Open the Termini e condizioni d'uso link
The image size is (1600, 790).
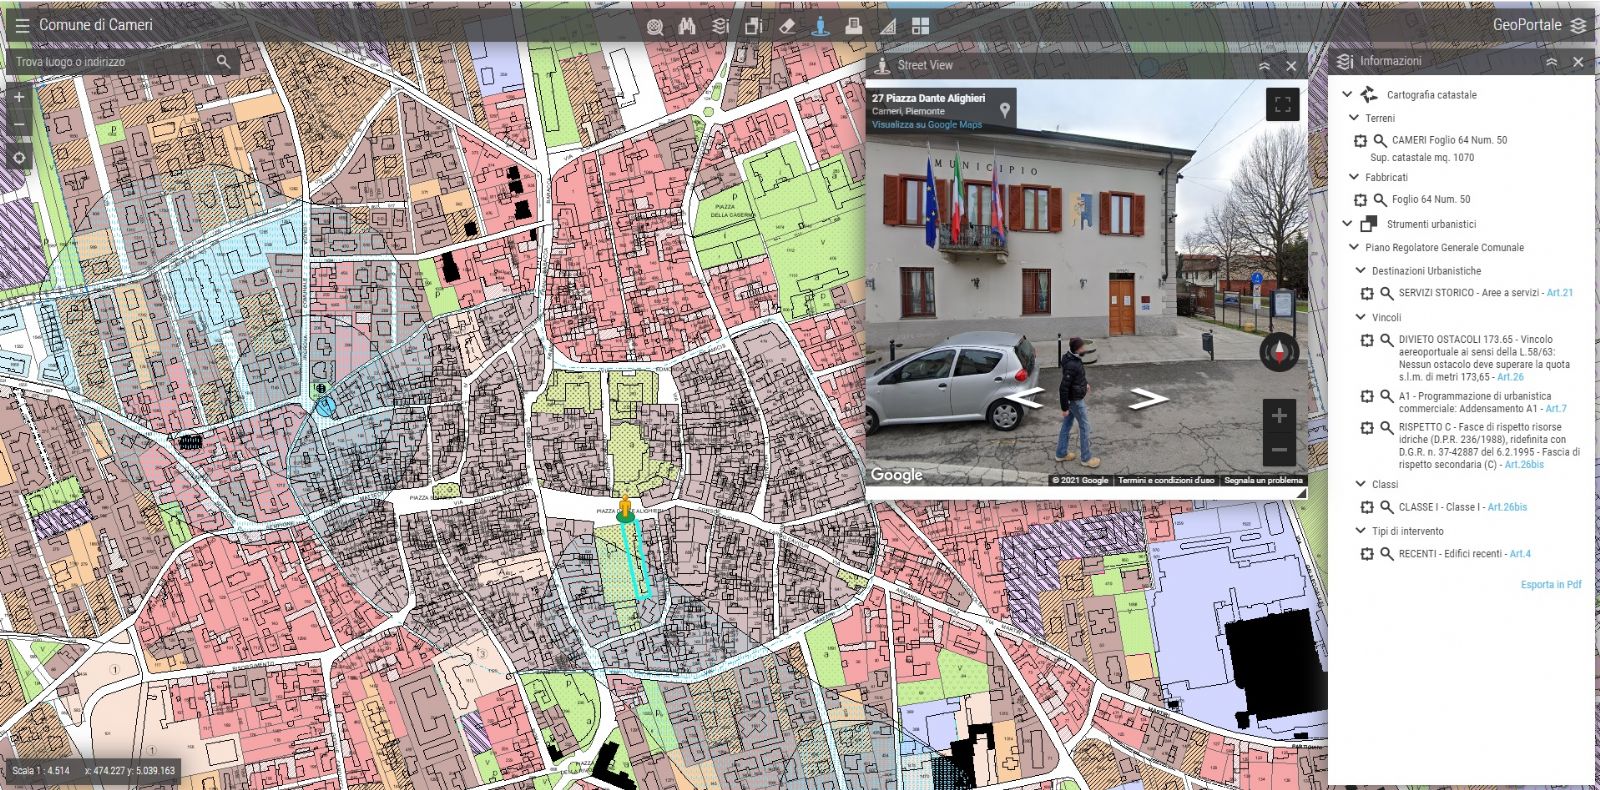1166,481
